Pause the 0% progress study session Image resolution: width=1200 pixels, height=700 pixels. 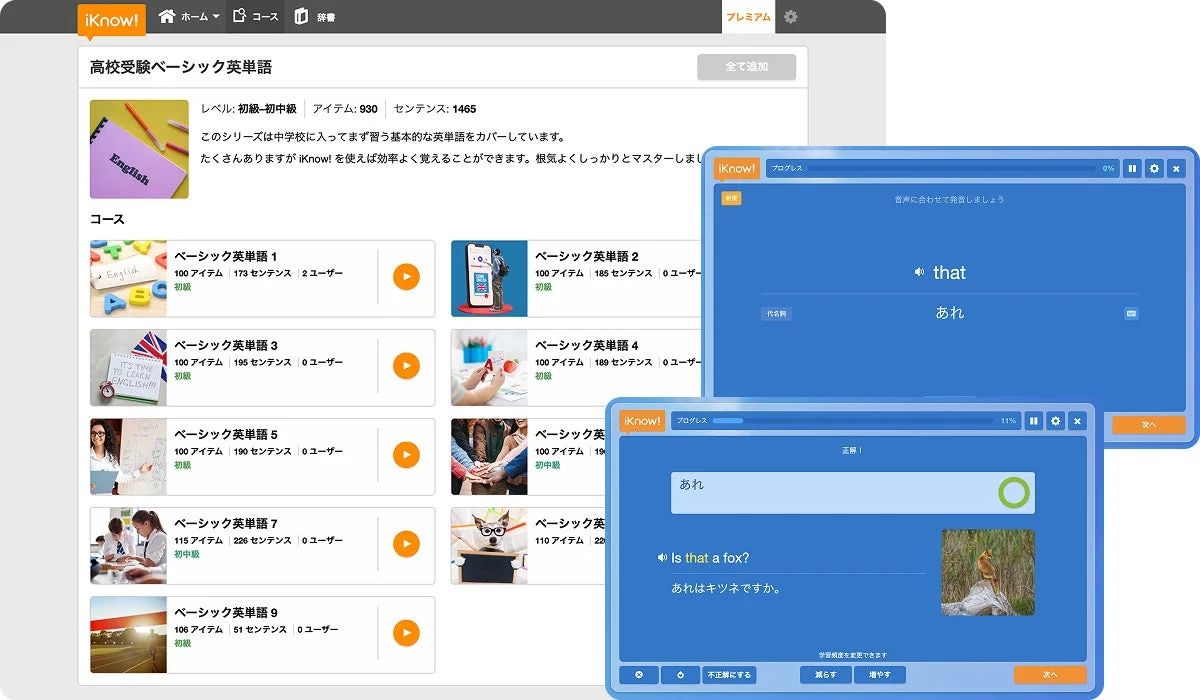[x=1131, y=168]
